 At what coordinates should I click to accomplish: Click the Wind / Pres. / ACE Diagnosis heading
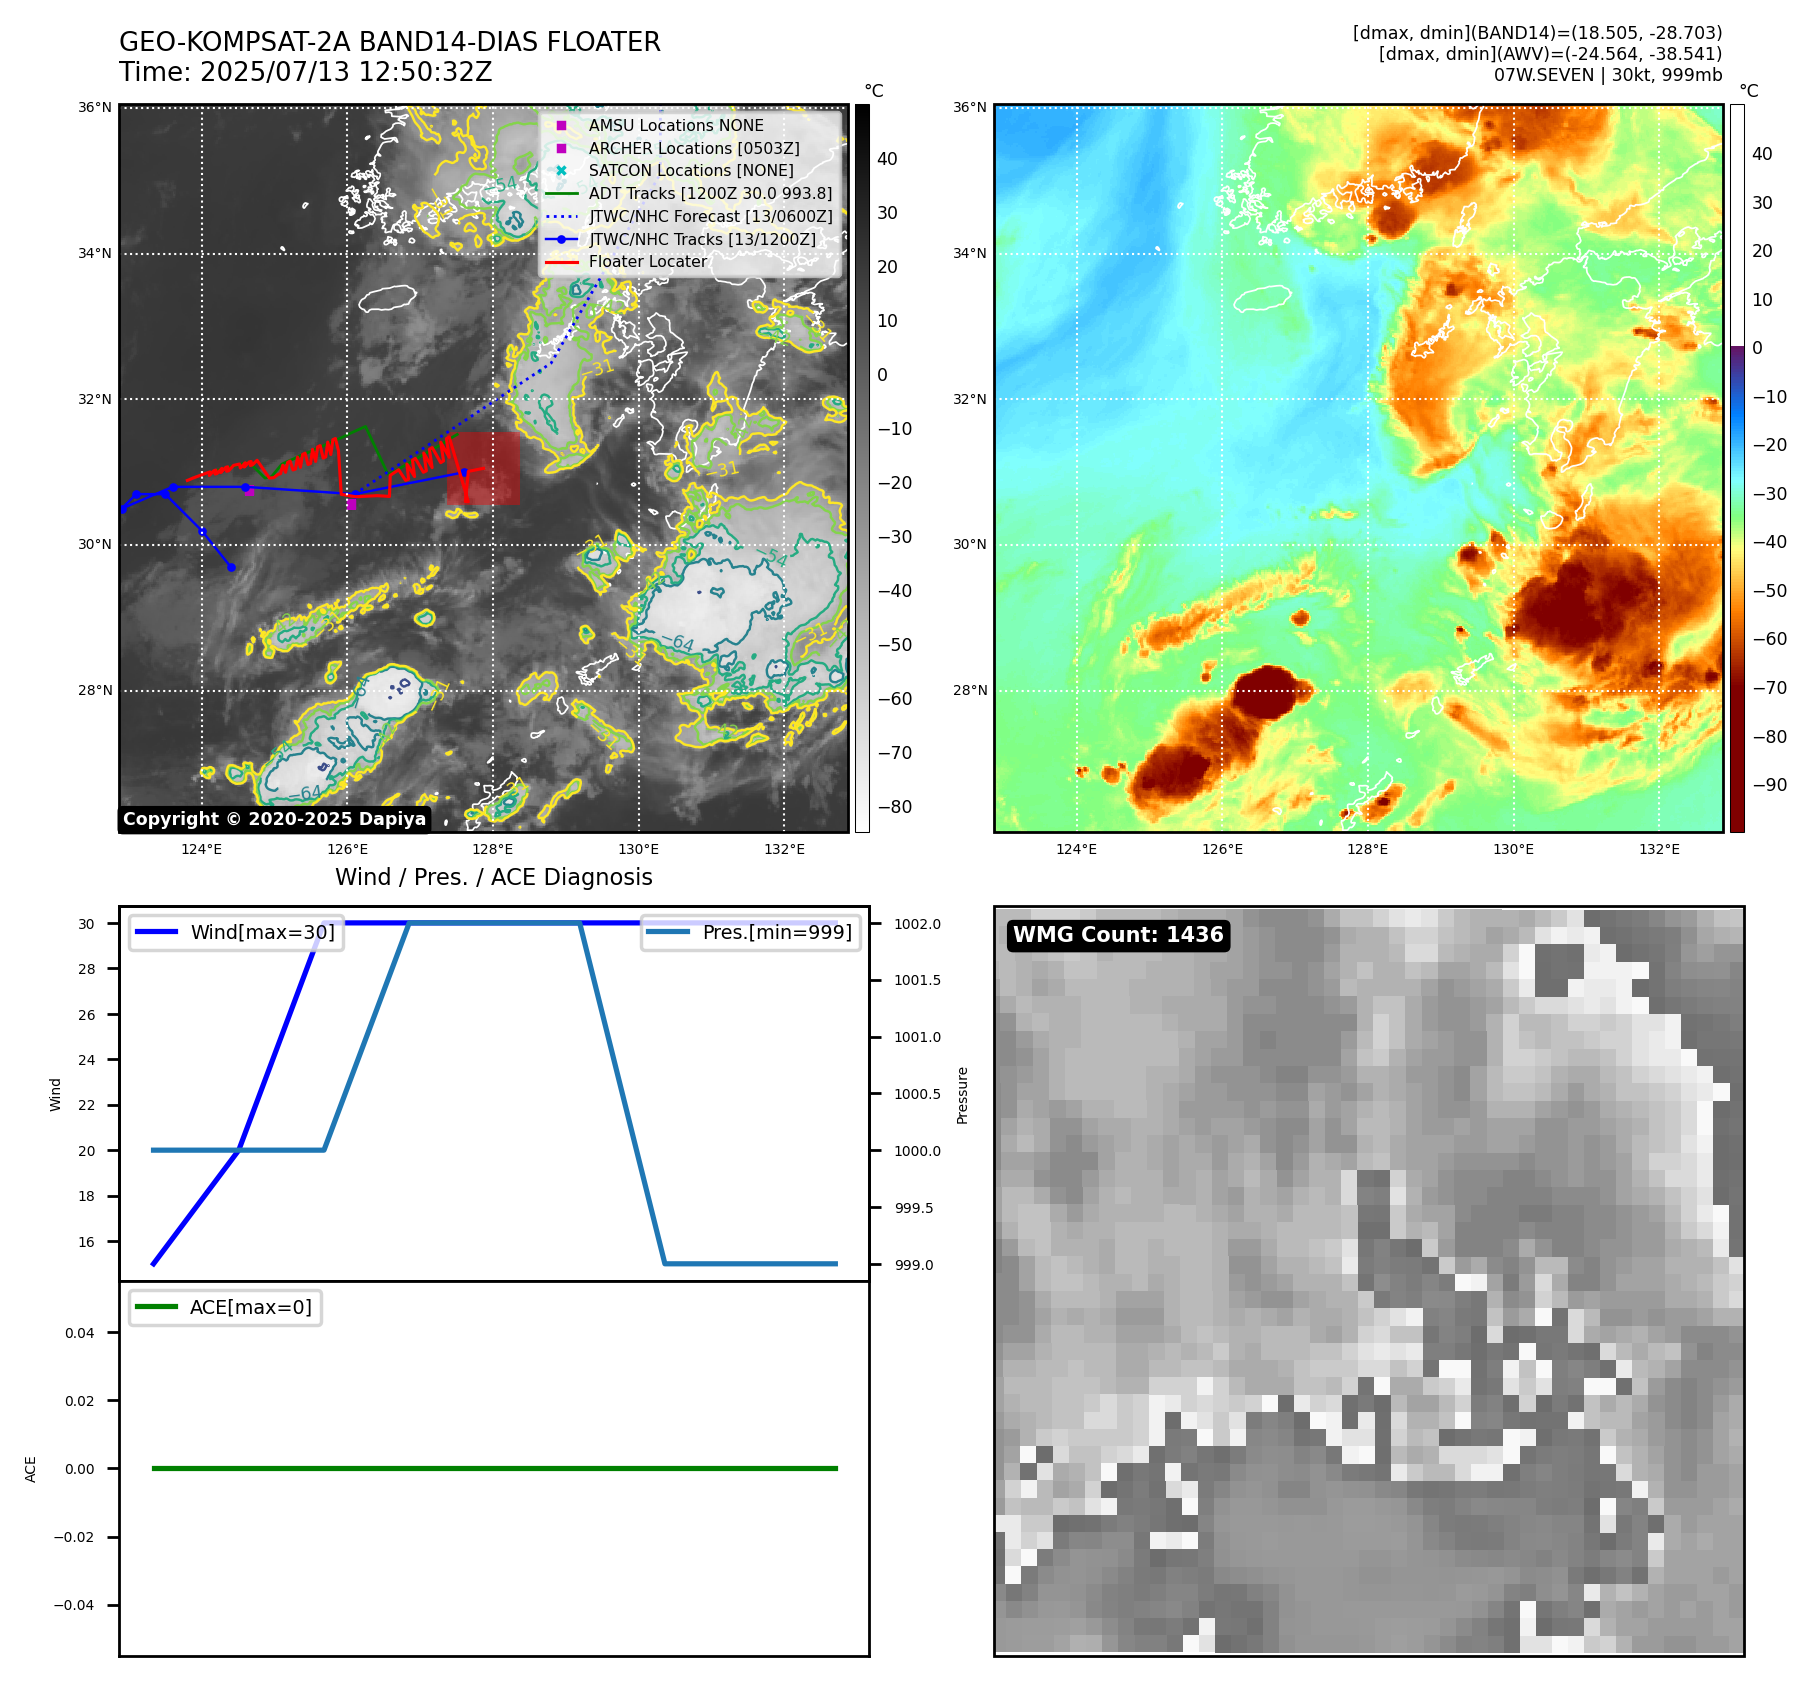click(494, 877)
